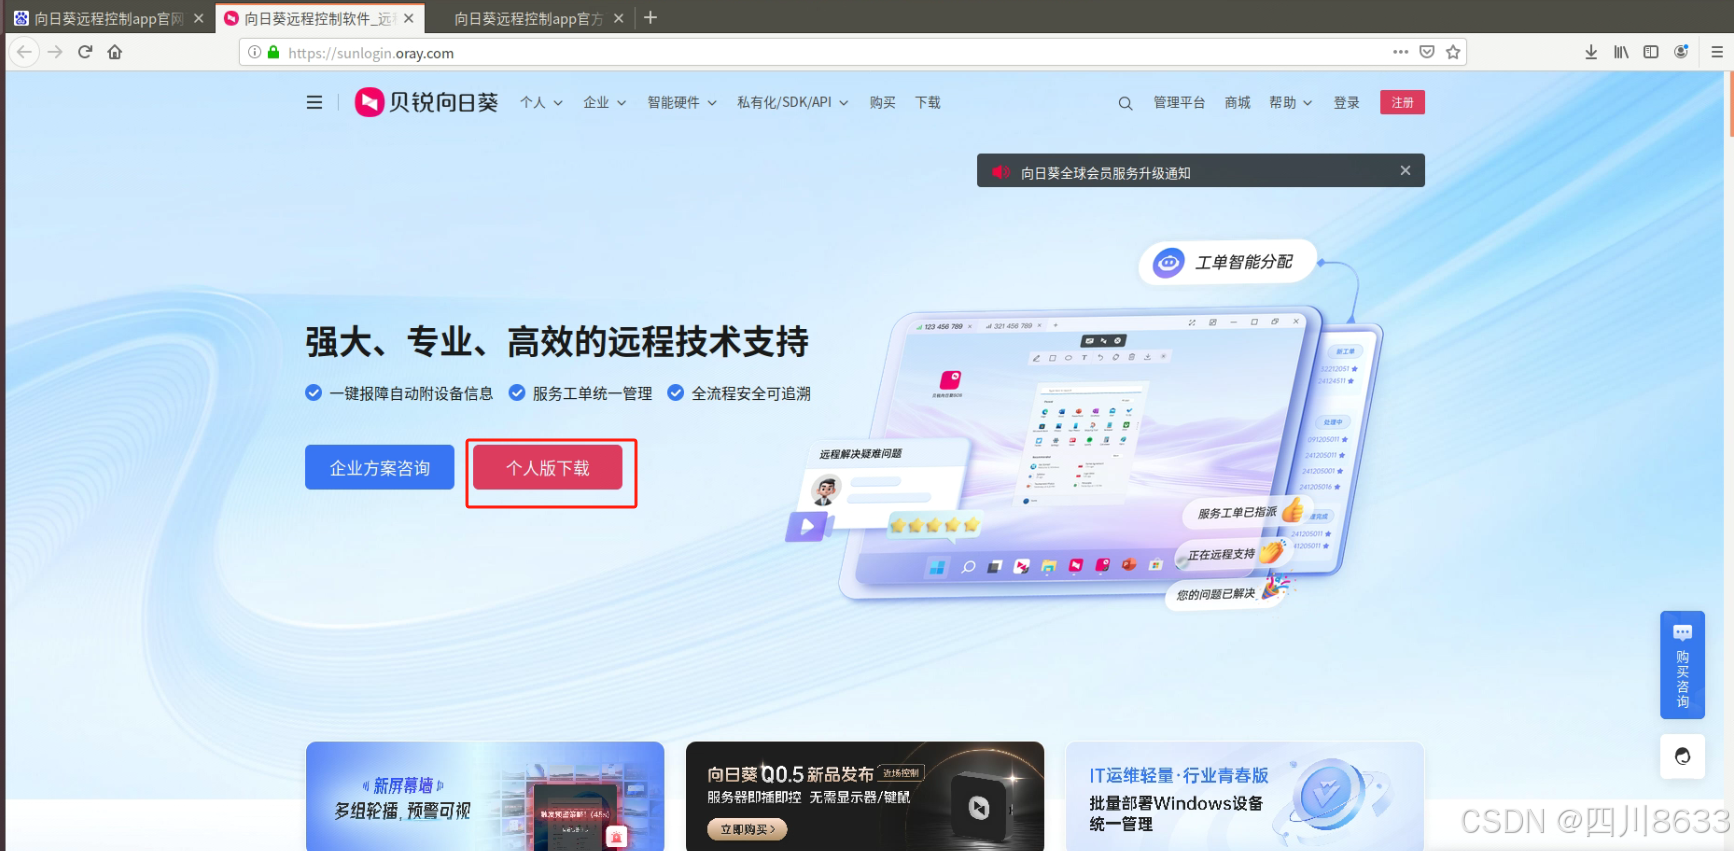Click the 工单智能分配 bubble
Viewport: 1734px width, 851px height.
coord(1228,262)
